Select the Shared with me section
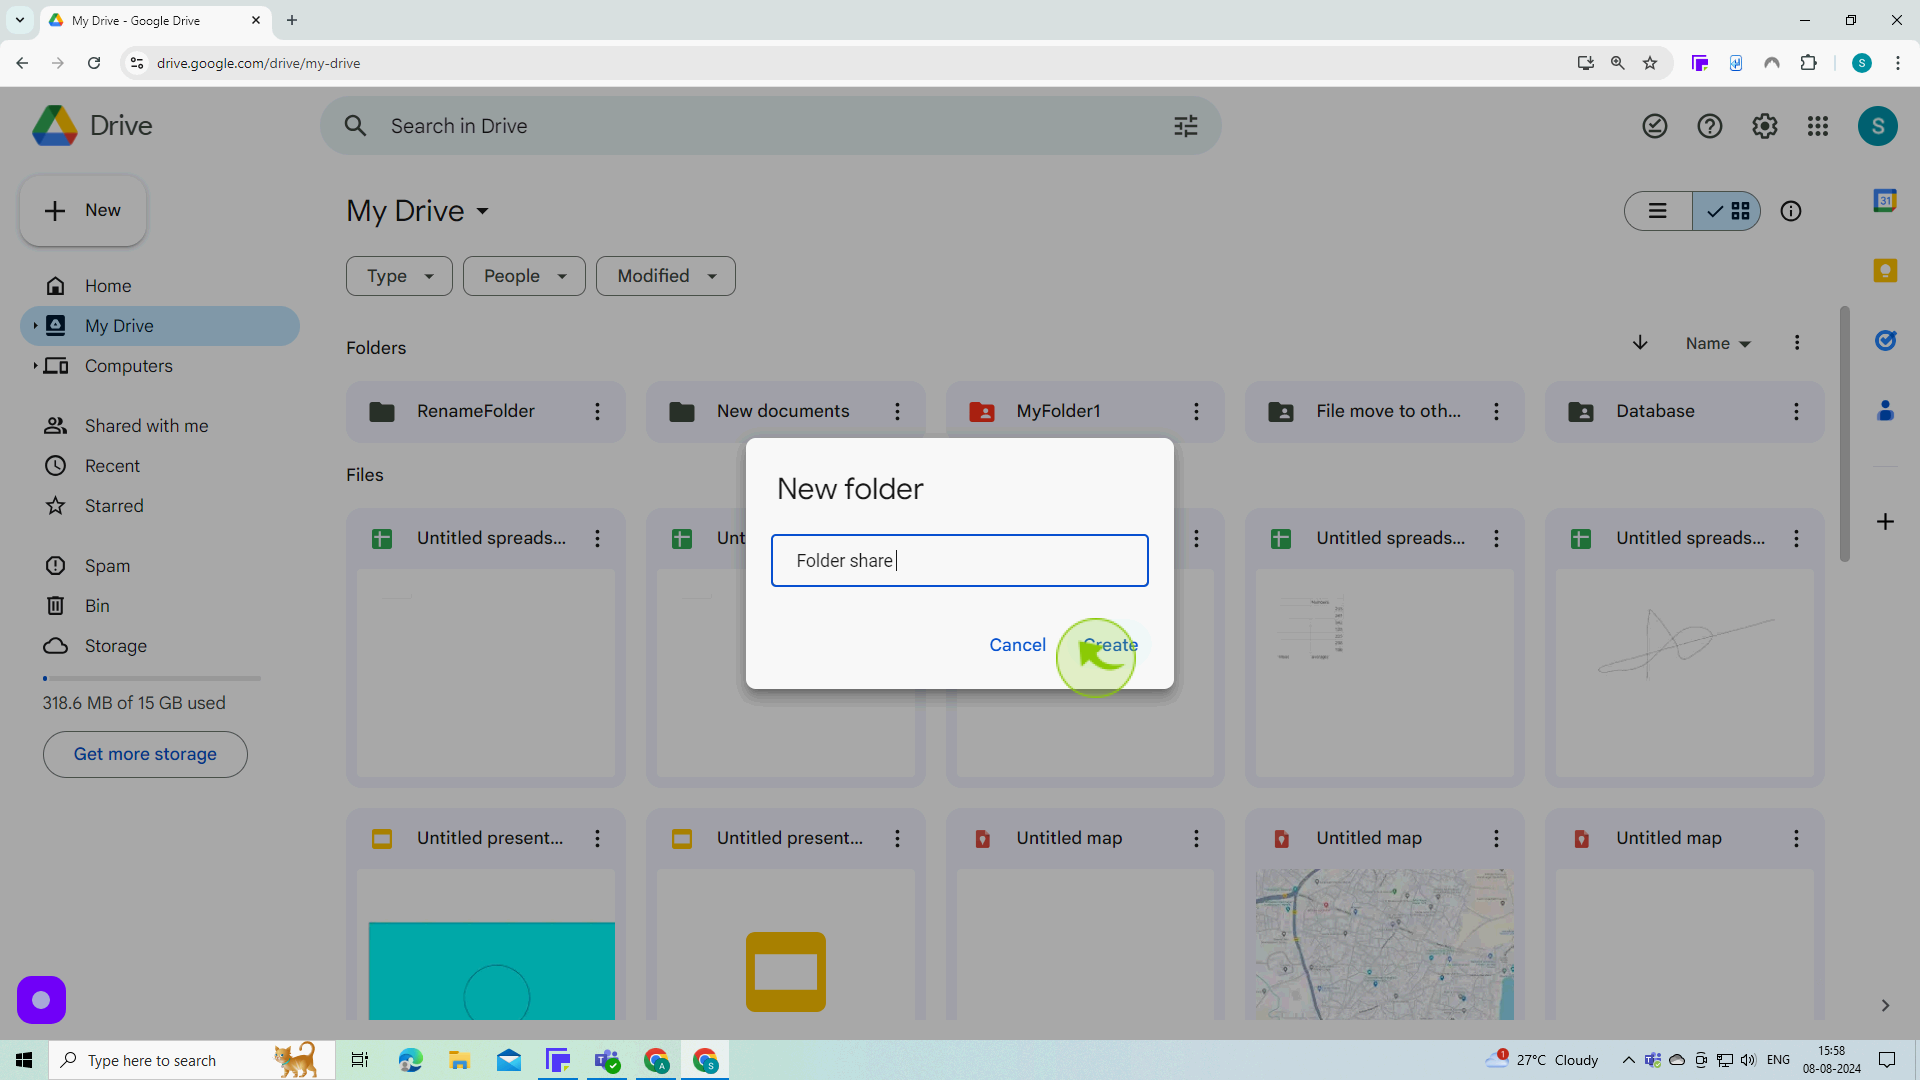 pos(145,425)
